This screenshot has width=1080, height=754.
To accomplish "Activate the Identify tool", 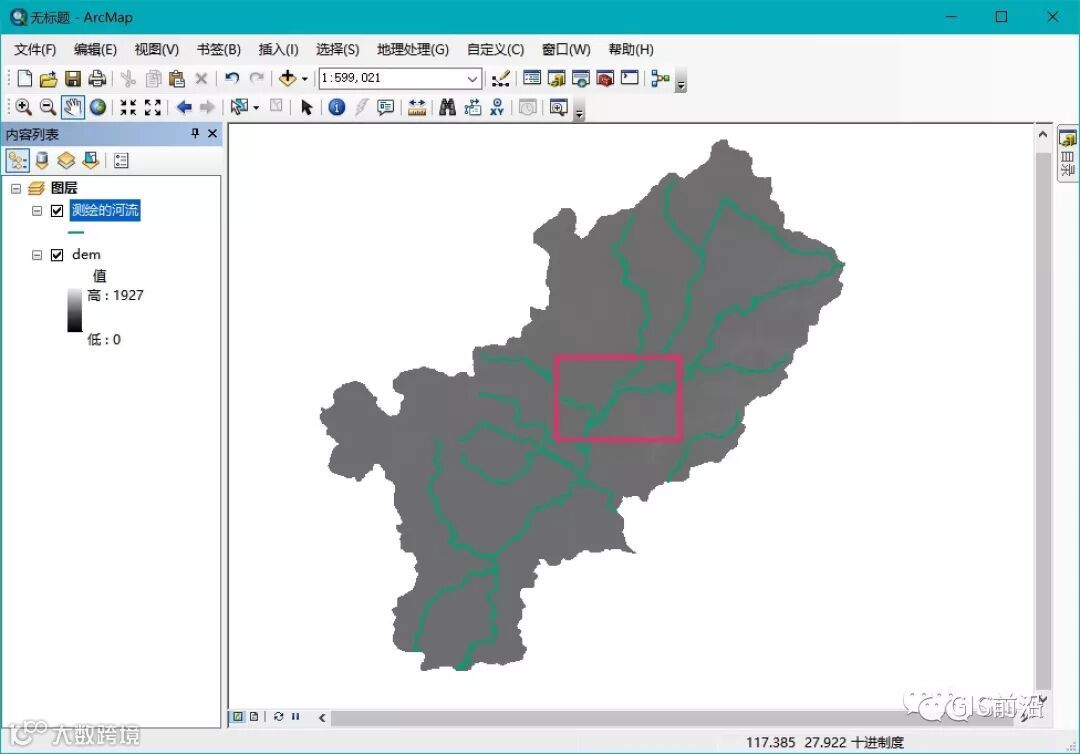I will [337, 107].
